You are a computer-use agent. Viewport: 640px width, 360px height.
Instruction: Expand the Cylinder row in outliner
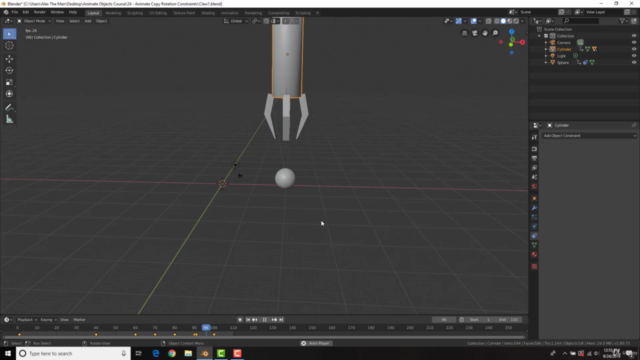pos(546,49)
